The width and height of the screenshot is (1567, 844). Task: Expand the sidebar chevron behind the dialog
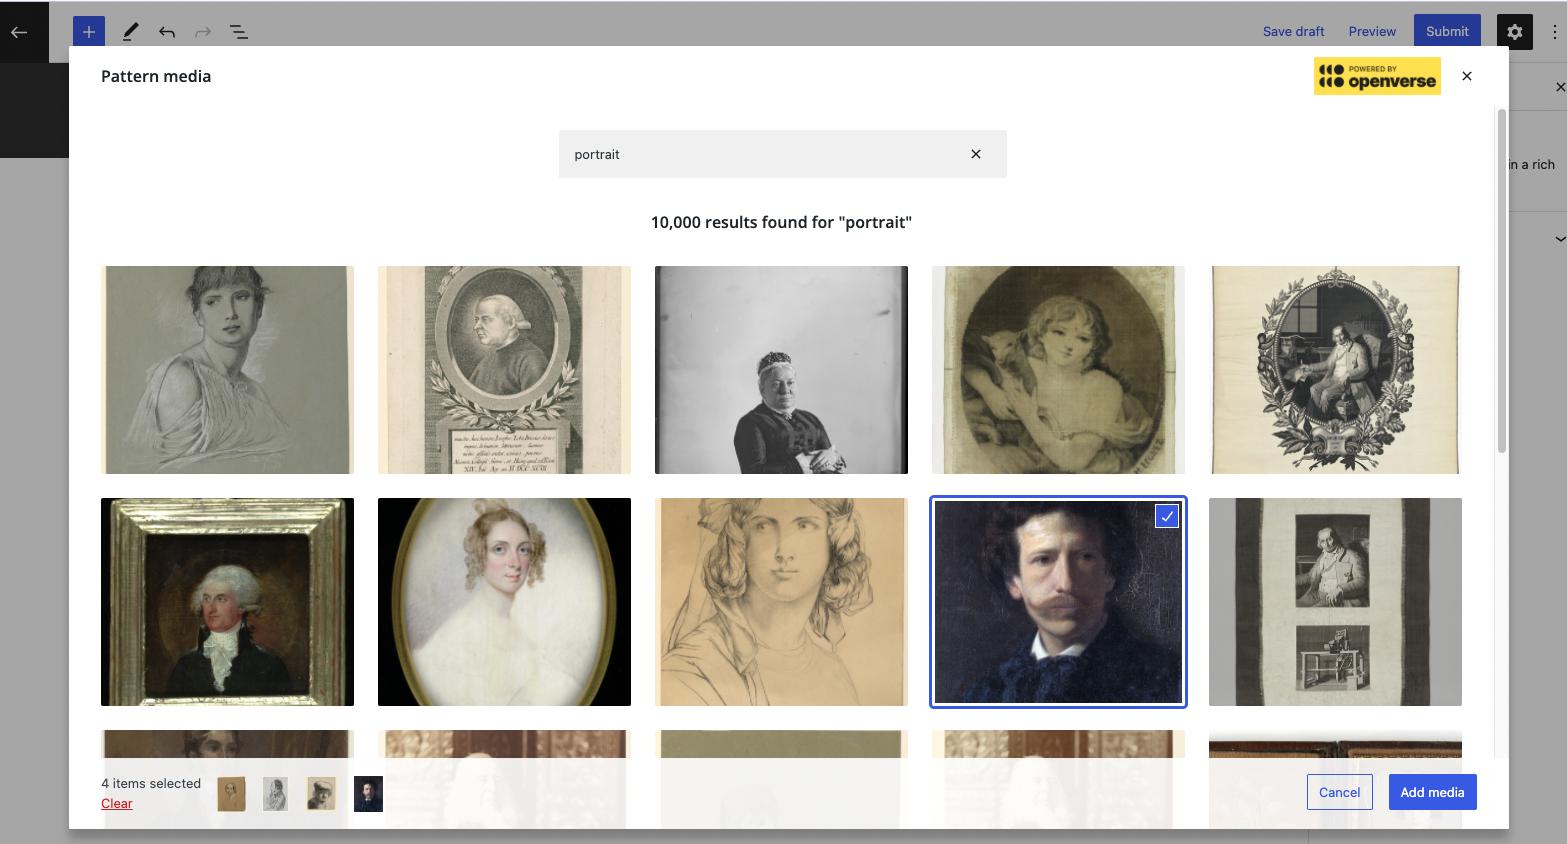[1560, 239]
